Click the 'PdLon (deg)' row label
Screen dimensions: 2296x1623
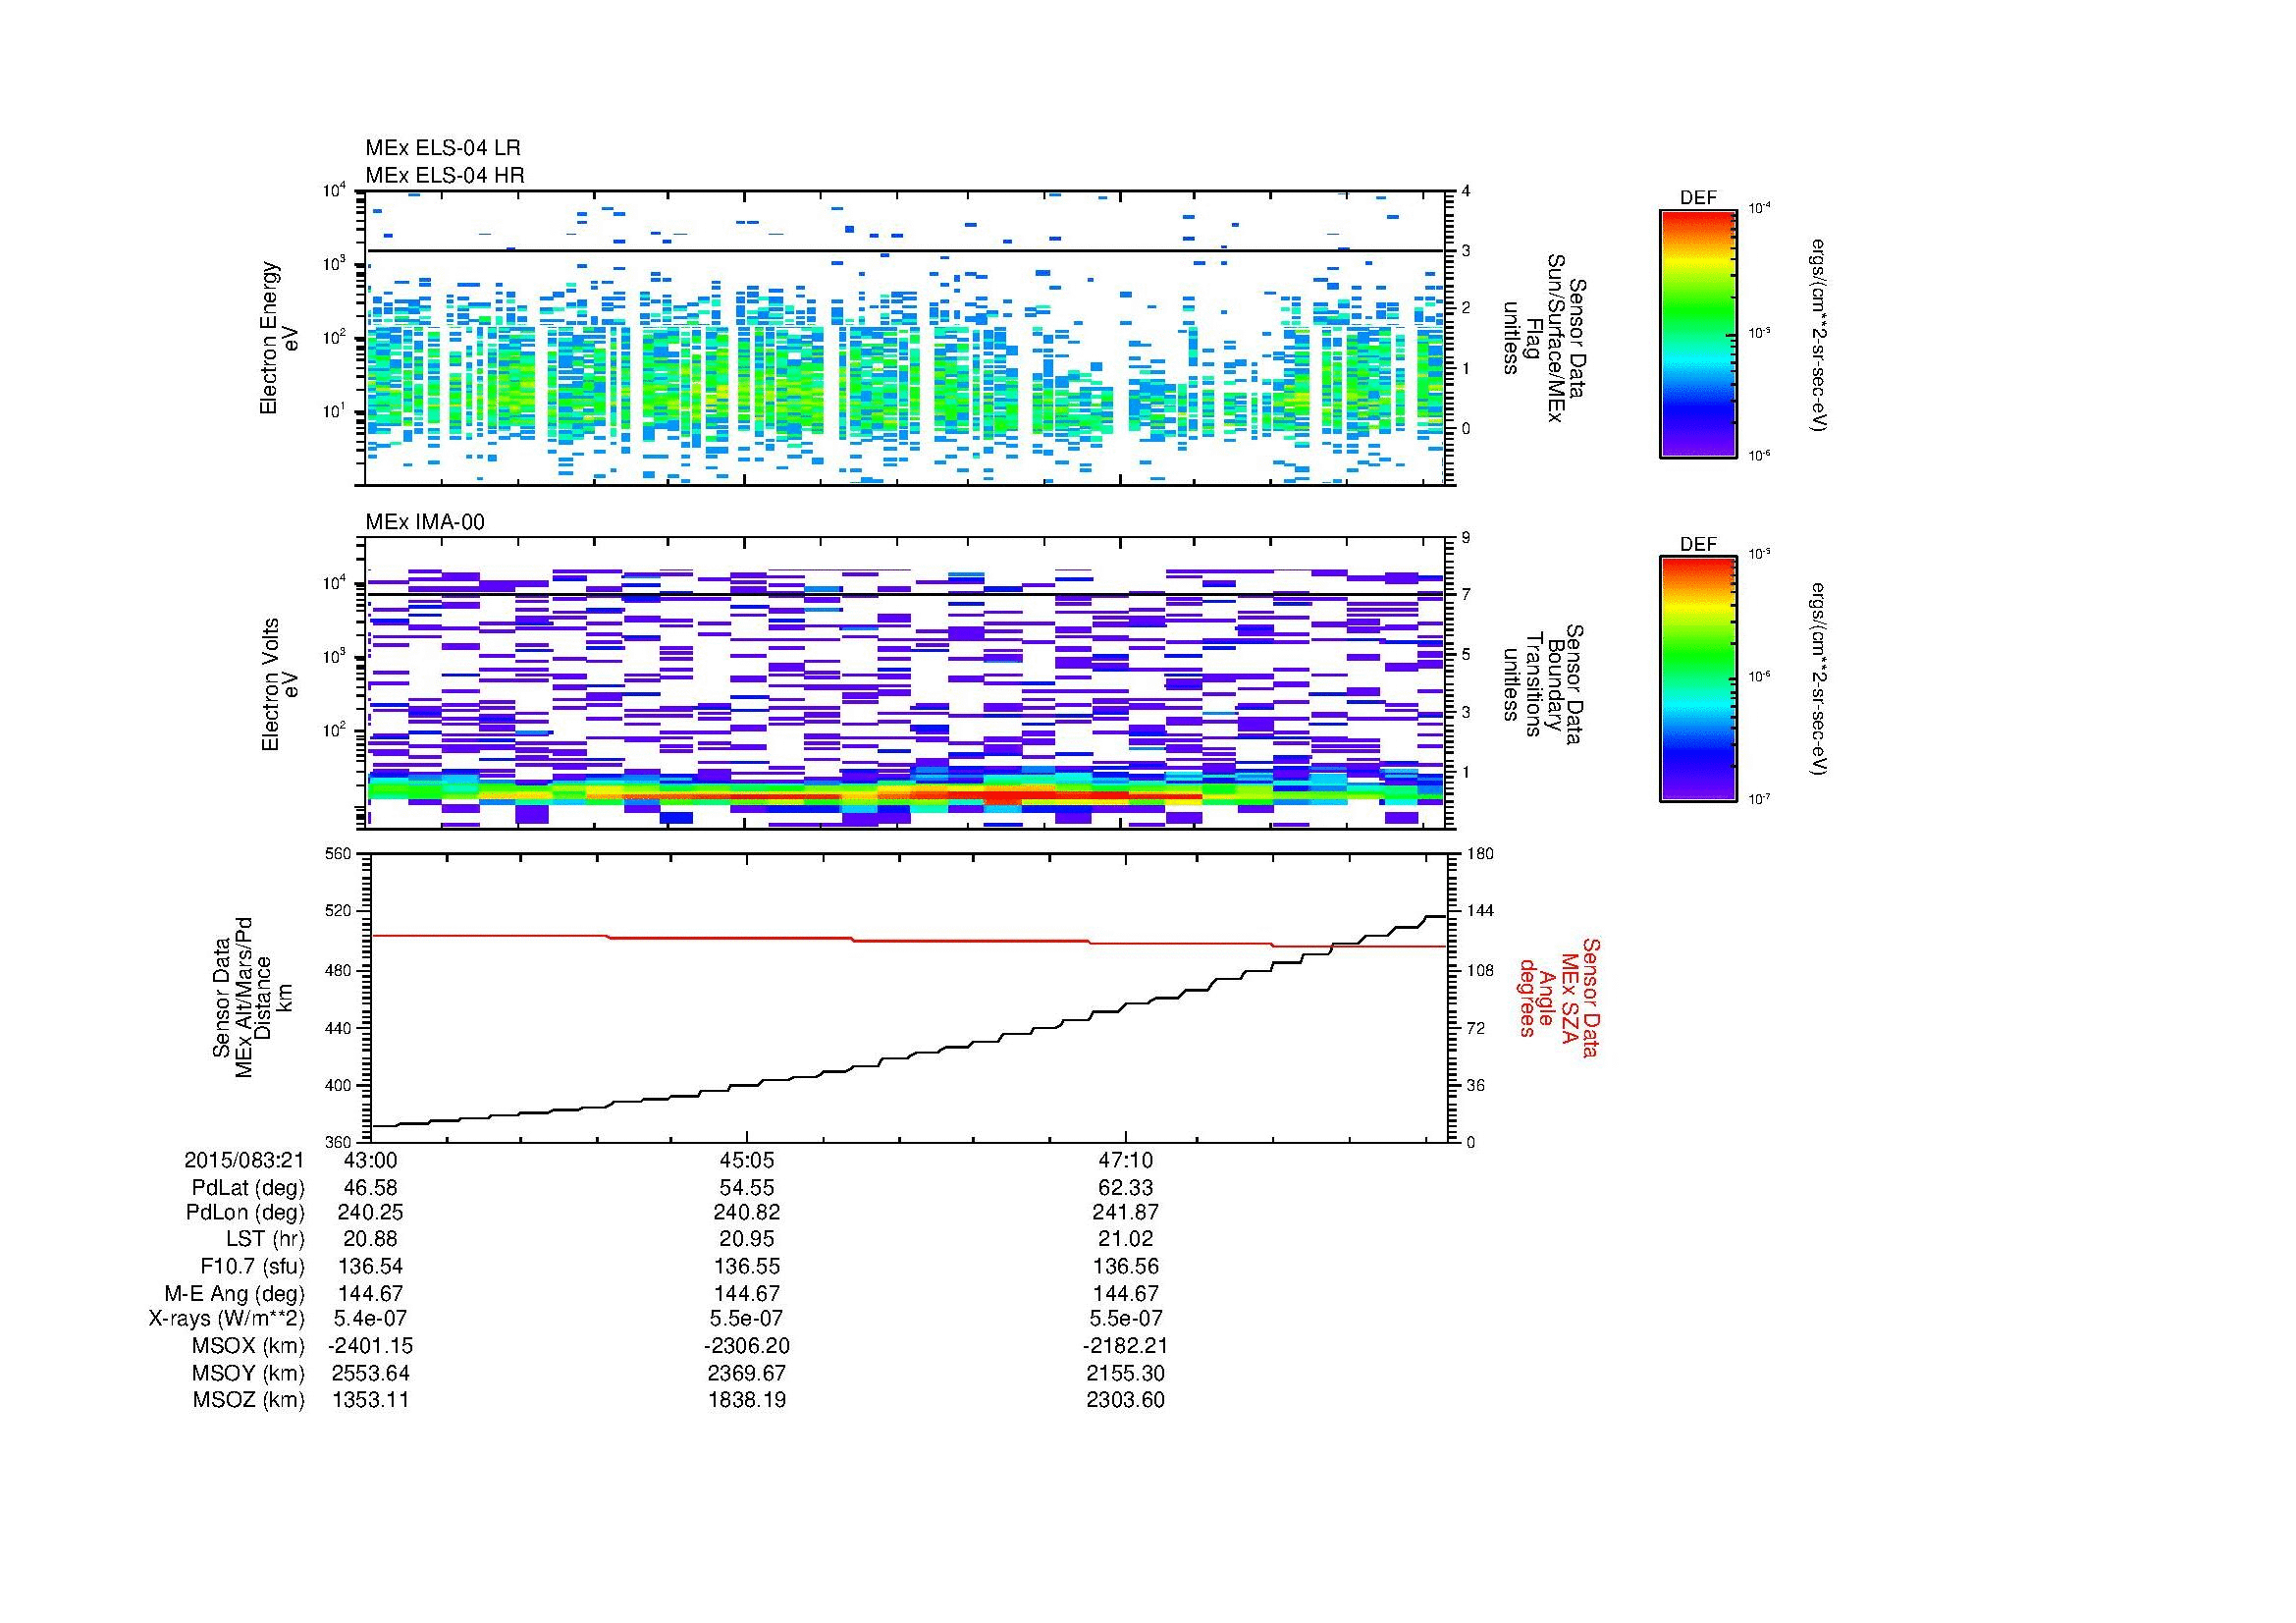coord(246,1212)
